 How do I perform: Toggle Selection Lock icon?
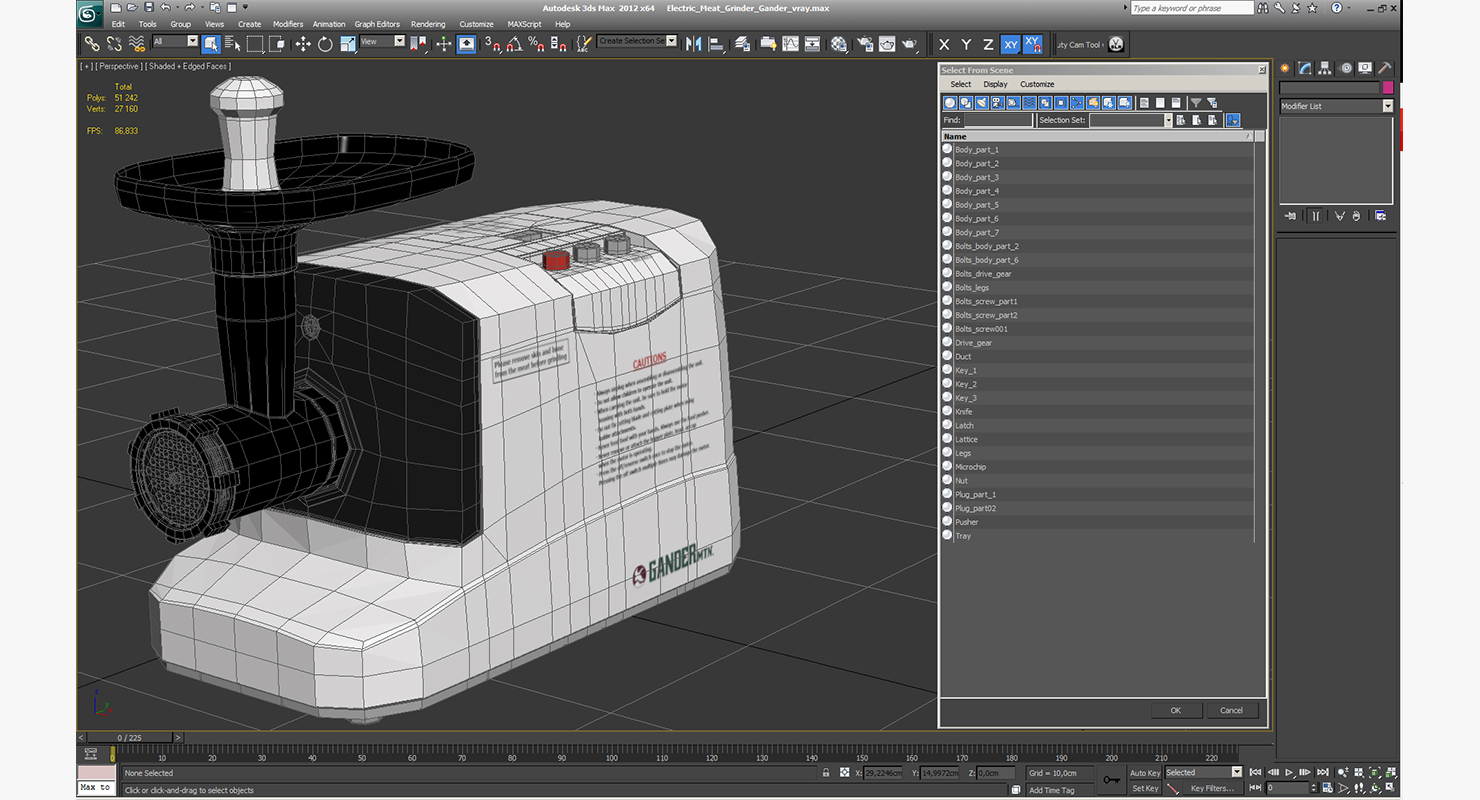(825, 772)
